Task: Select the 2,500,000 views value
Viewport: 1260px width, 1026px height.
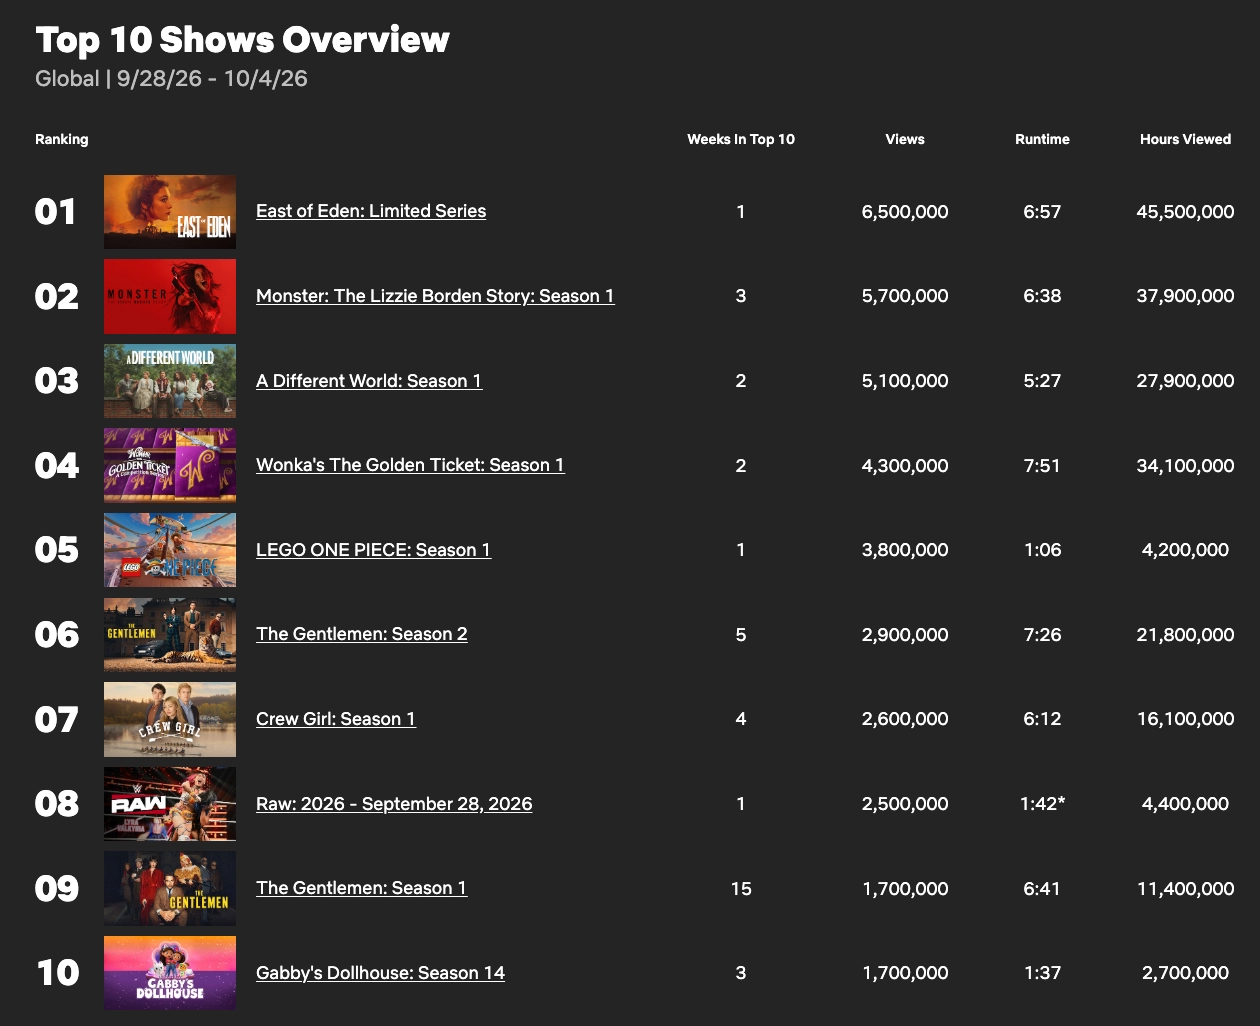Action: 905,804
